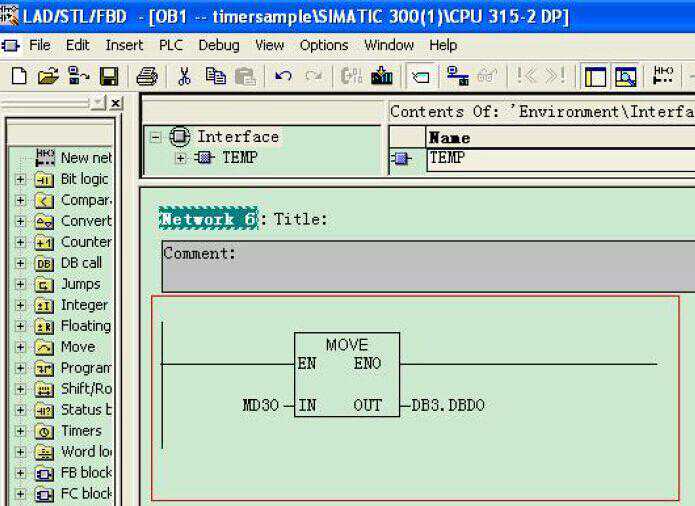Image resolution: width=695 pixels, height=506 pixels.
Task: Expand the Bit logic folder
Action: point(20,179)
